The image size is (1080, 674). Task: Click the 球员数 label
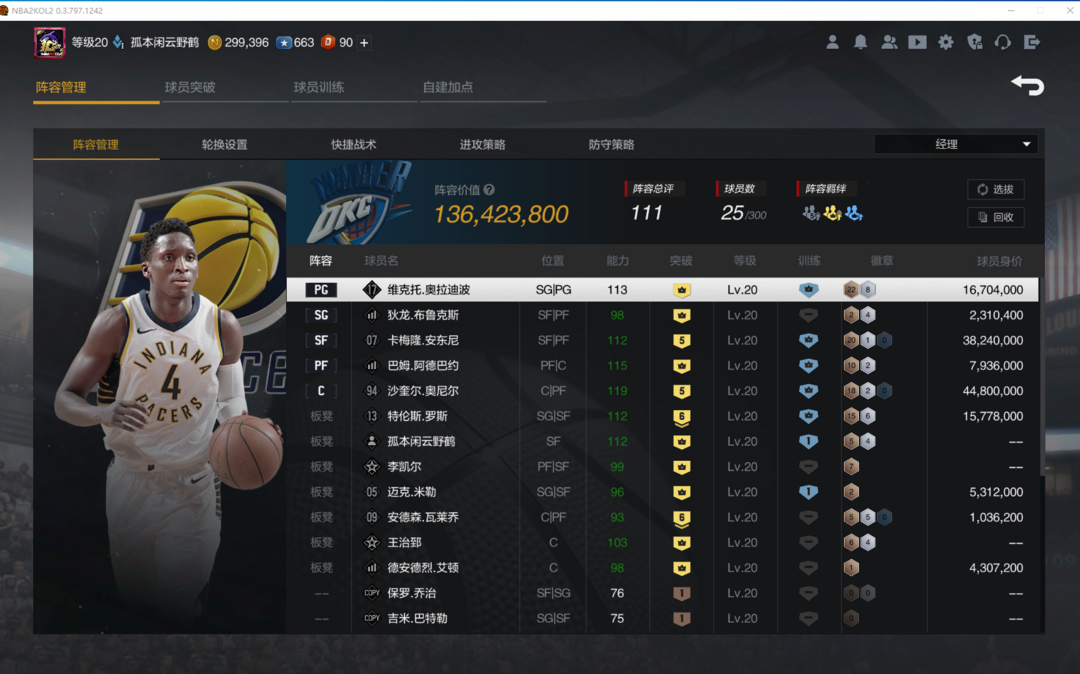click(740, 189)
